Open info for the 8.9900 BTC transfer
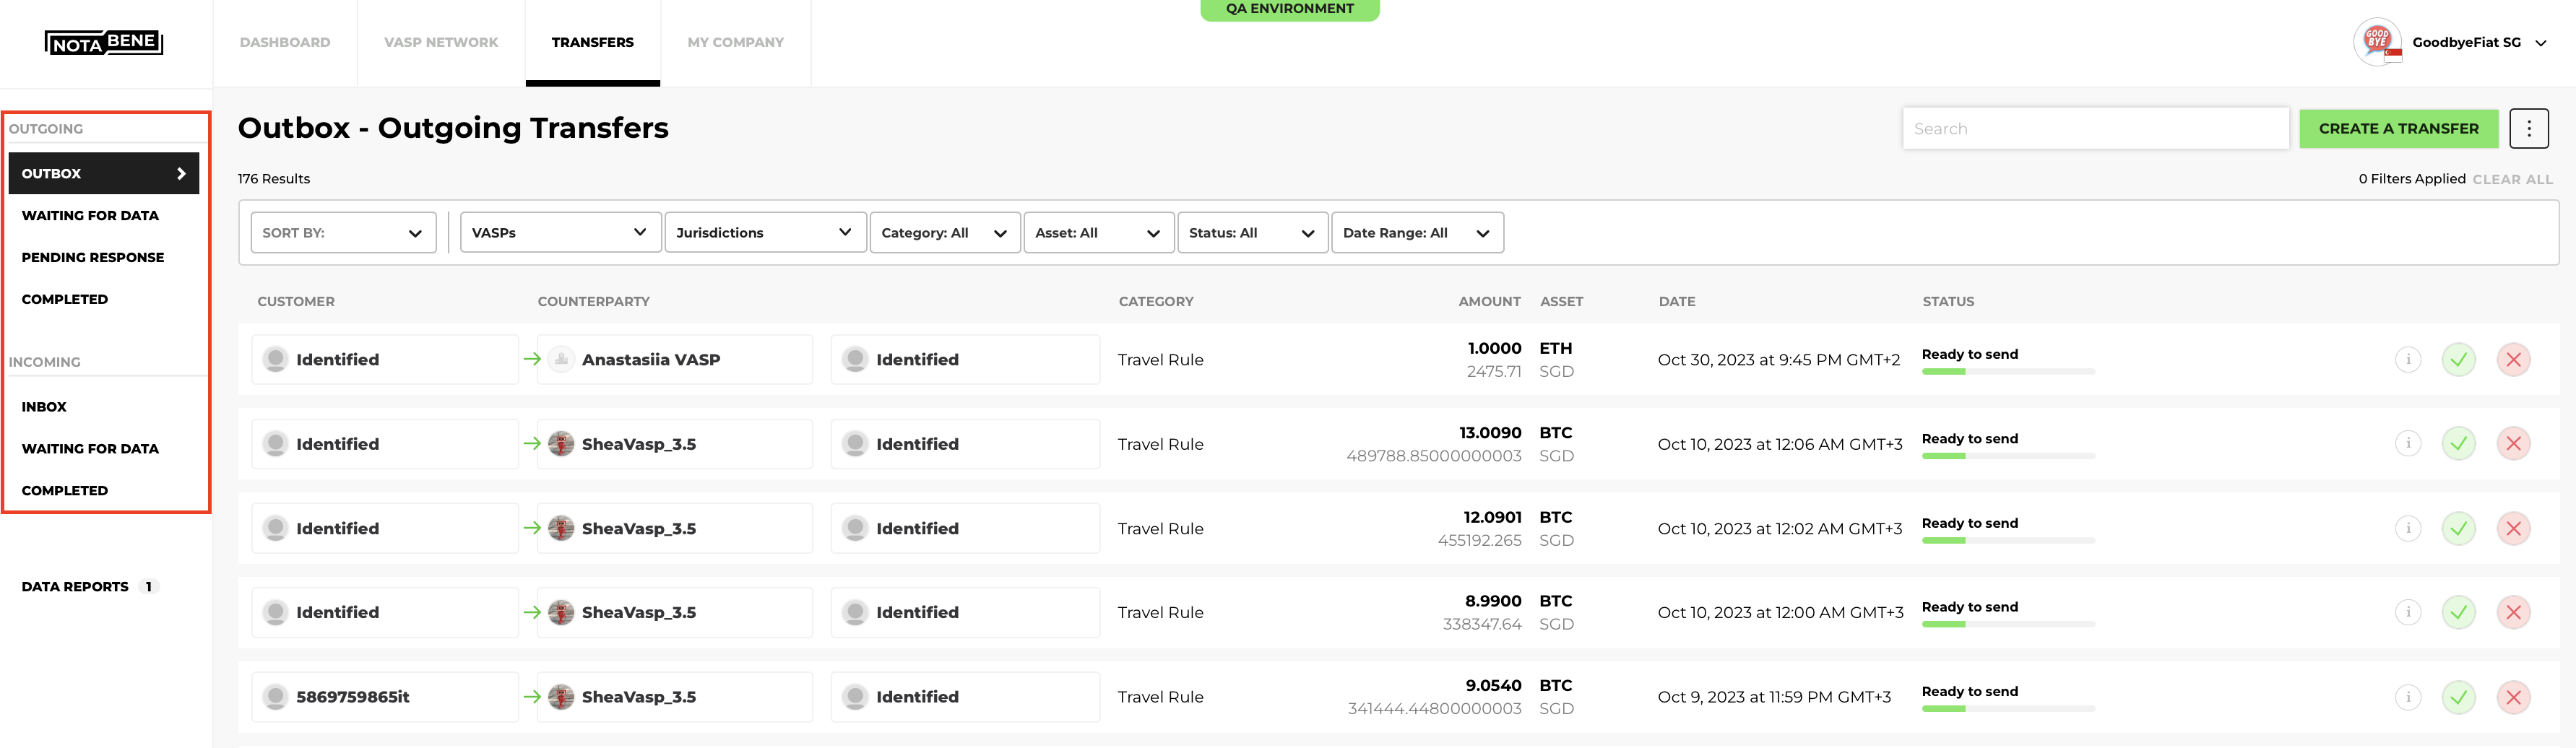Image resolution: width=2576 pixels, height=748 pixels. pos(2408,612)
